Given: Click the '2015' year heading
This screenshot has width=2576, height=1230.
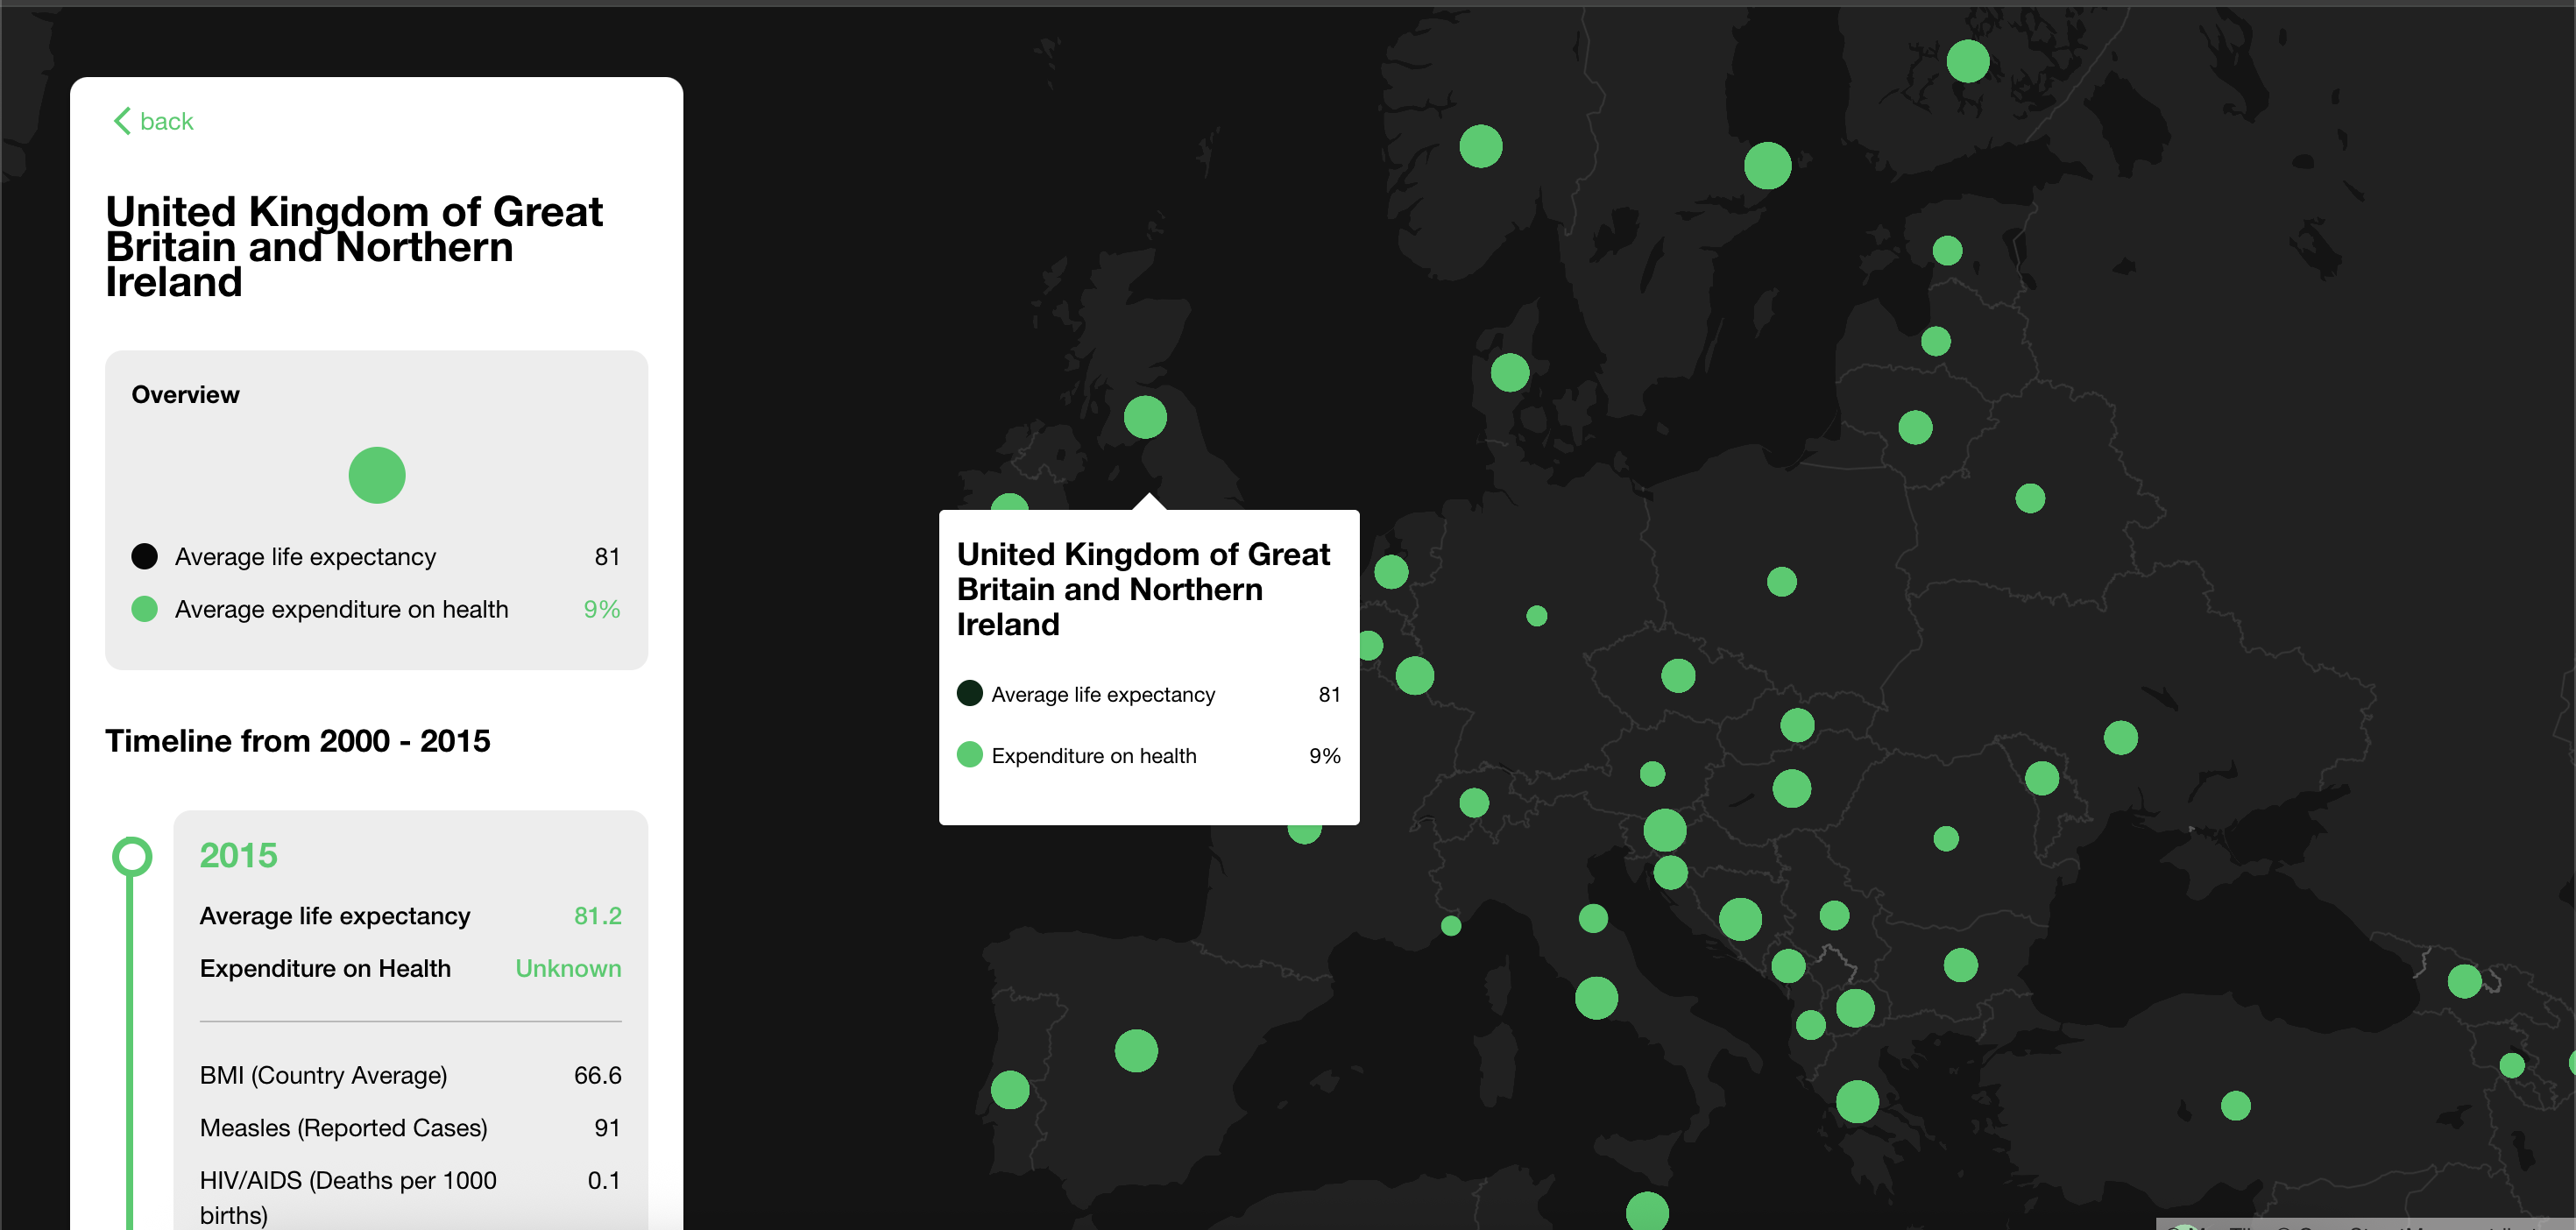Looking at the screenshot, I should 238,856.
